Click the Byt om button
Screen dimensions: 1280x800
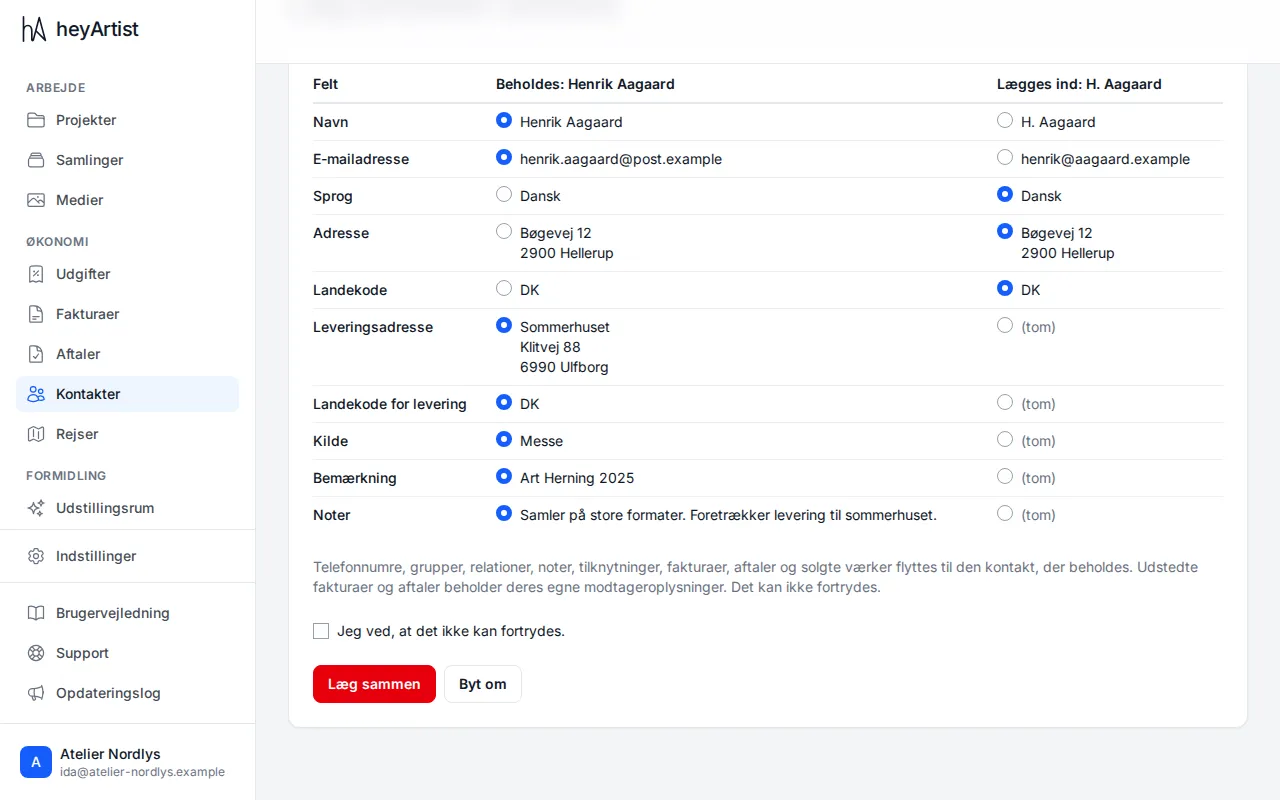click(483, 684)
